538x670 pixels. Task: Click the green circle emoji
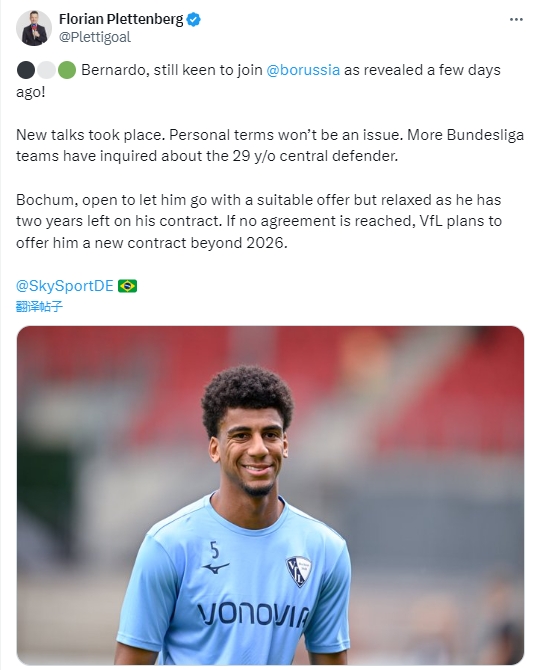(67, 70)
